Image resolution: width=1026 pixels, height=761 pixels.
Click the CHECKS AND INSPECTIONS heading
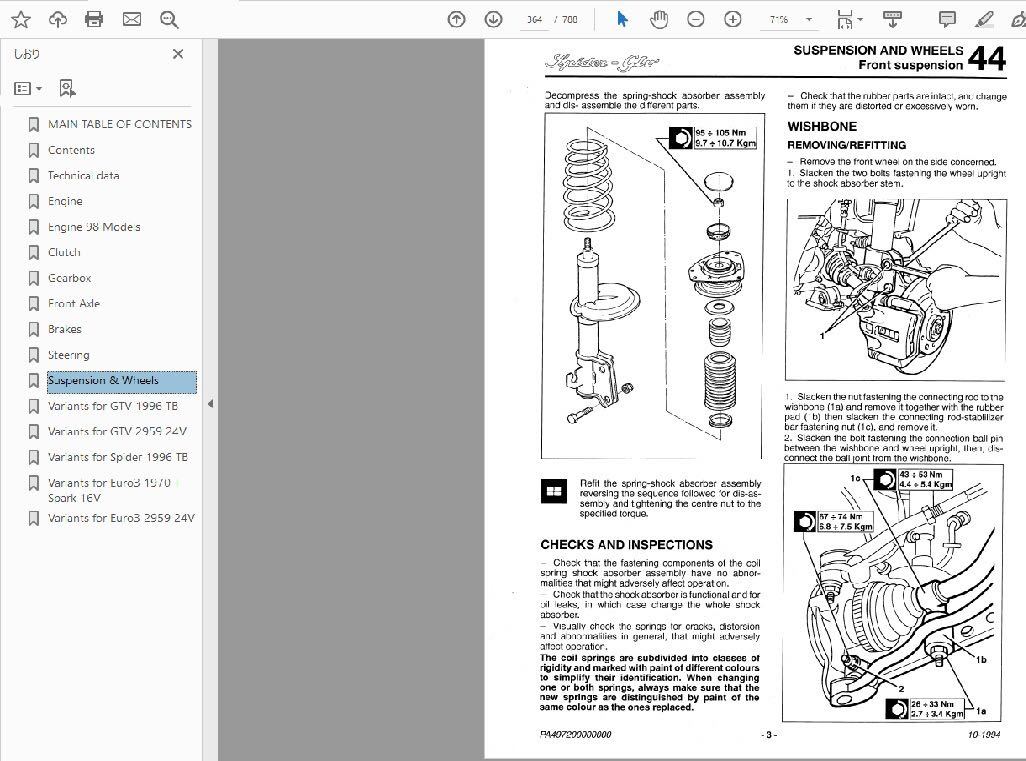(x=626, y=545)
